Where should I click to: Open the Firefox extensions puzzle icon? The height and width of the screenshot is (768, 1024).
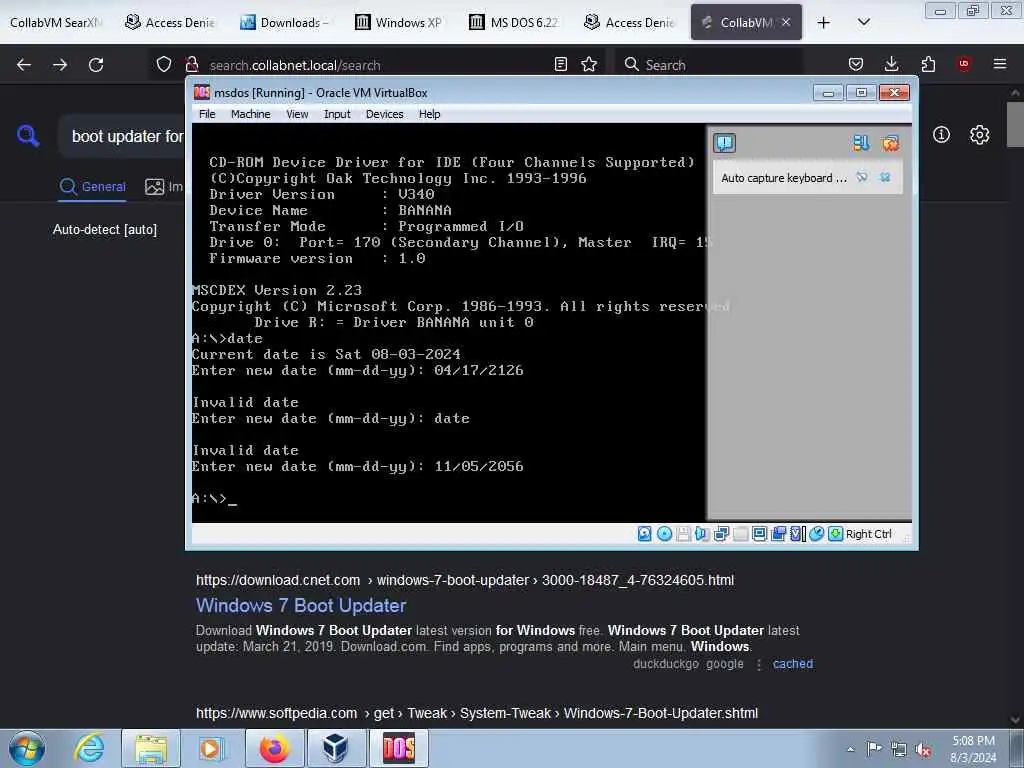click(x=928, y=64)
